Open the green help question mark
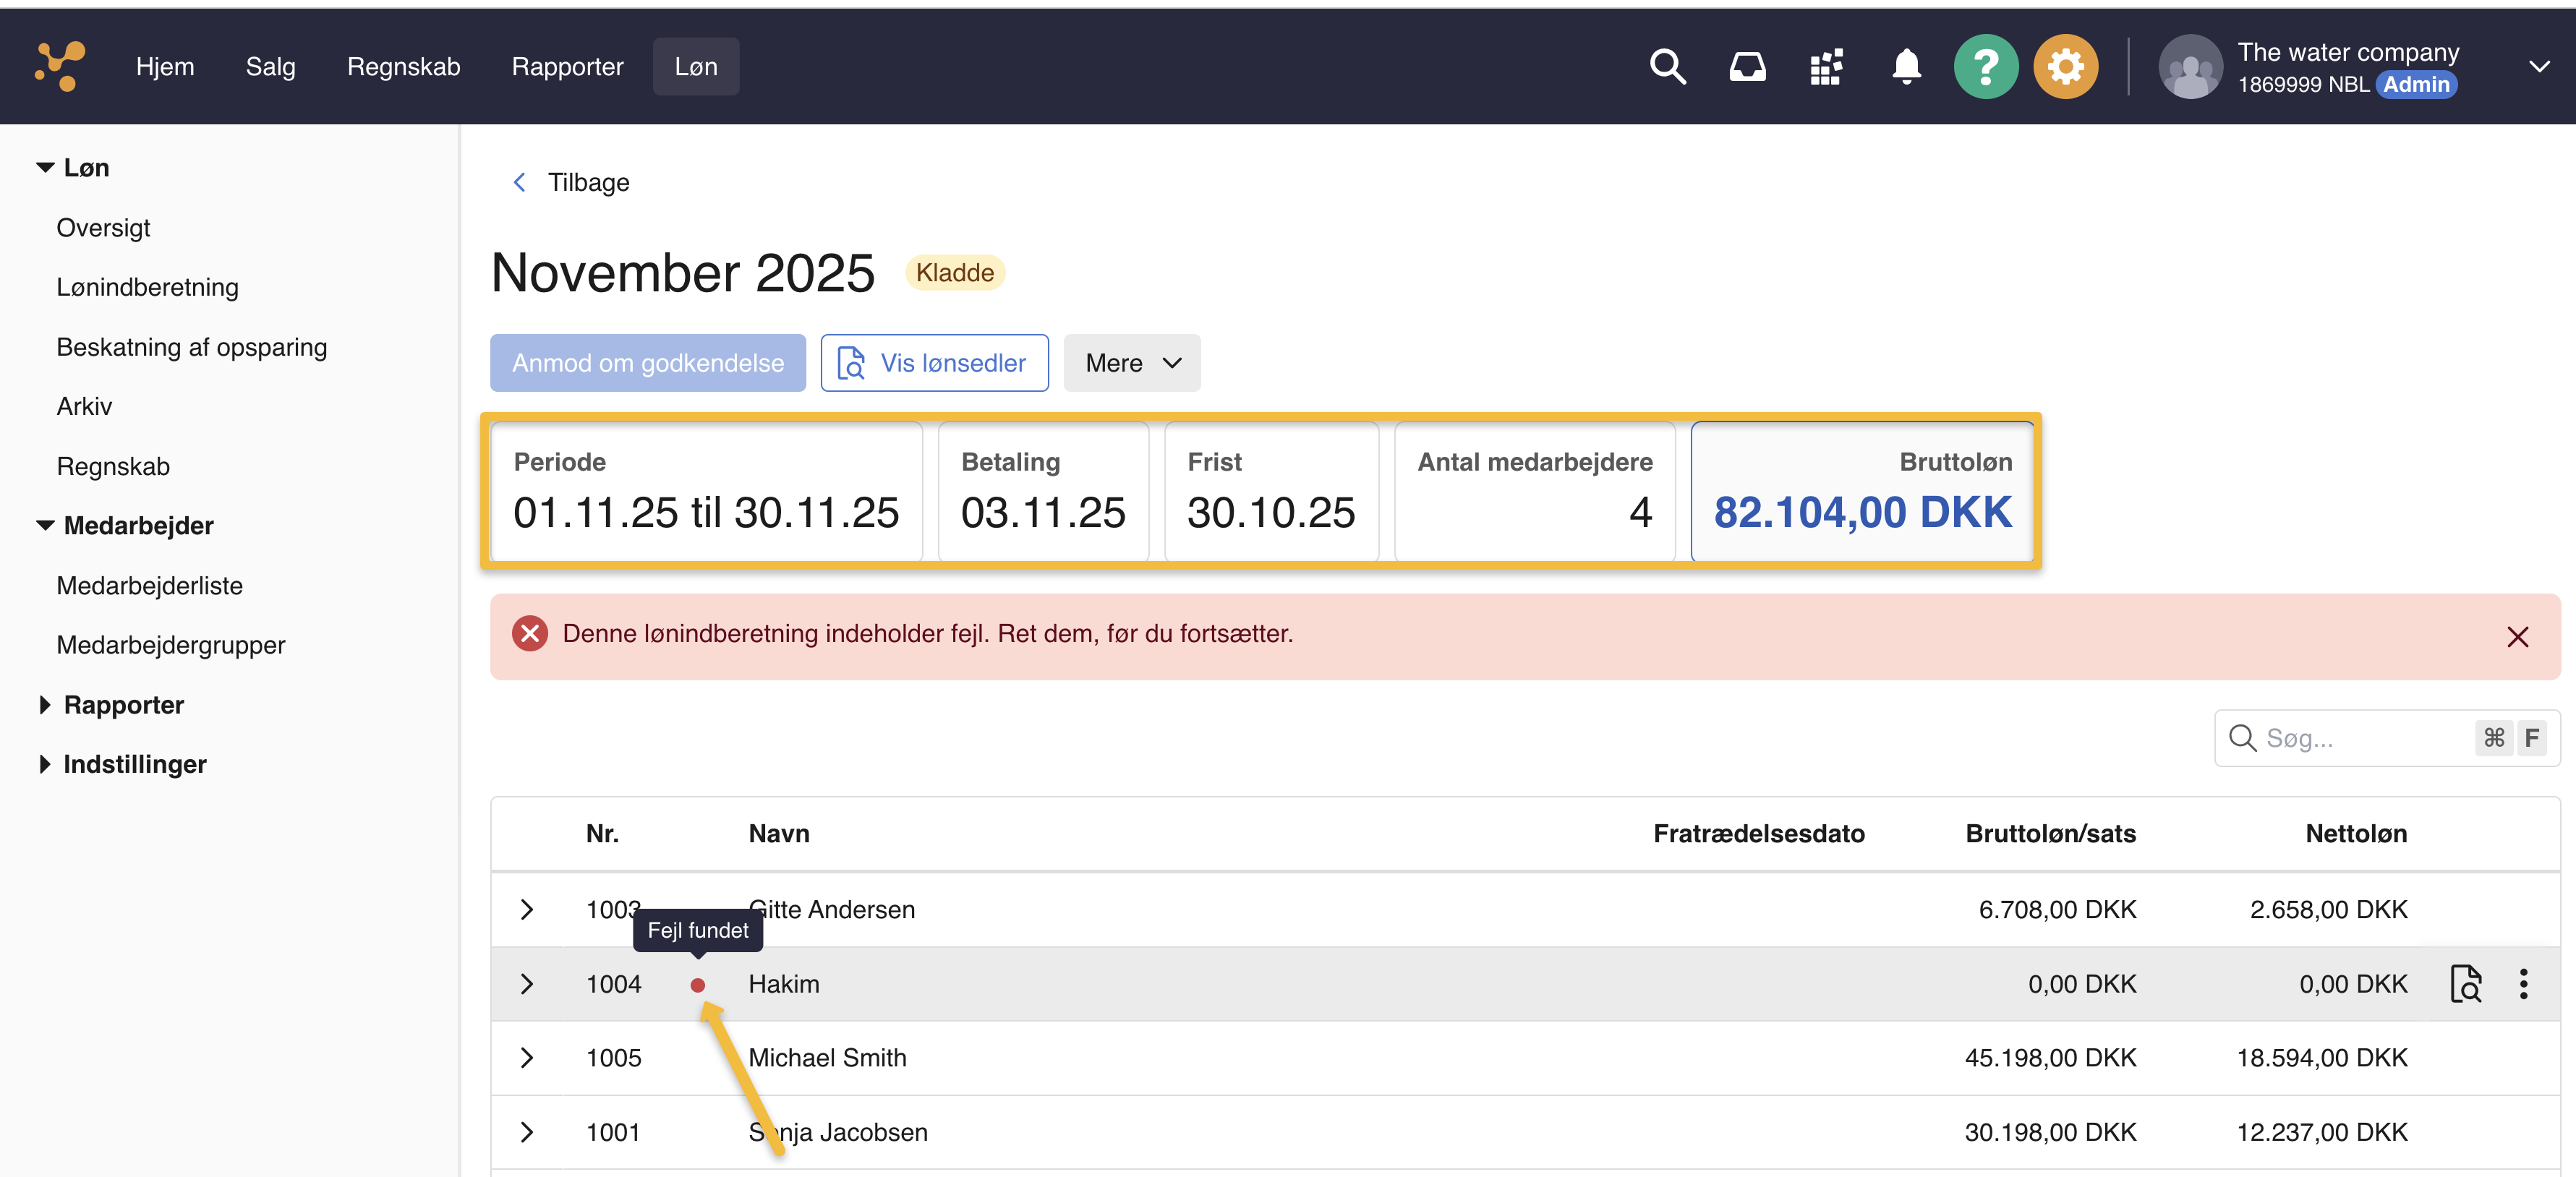Viewport: 2576px width, 1177px height. click(1985, 67)
